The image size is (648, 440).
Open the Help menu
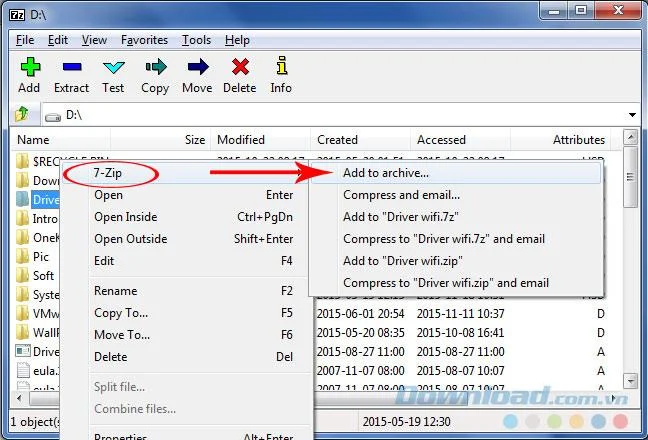click(x=237, y=40)
